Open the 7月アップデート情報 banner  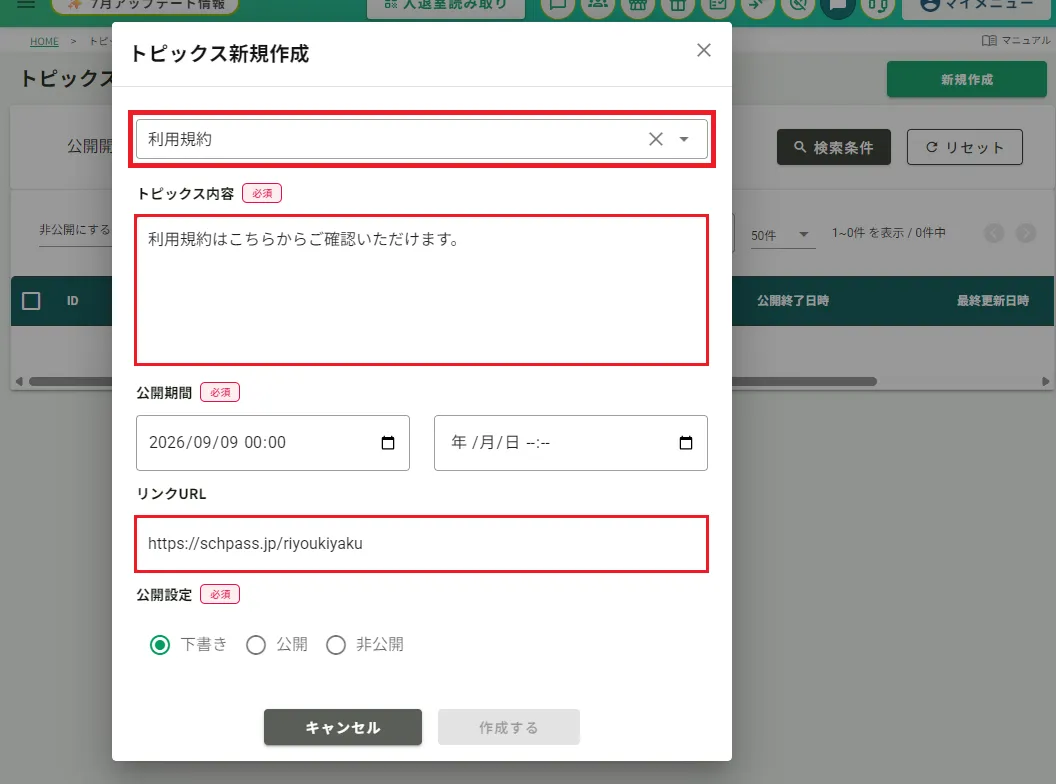(x=145, y=5)
